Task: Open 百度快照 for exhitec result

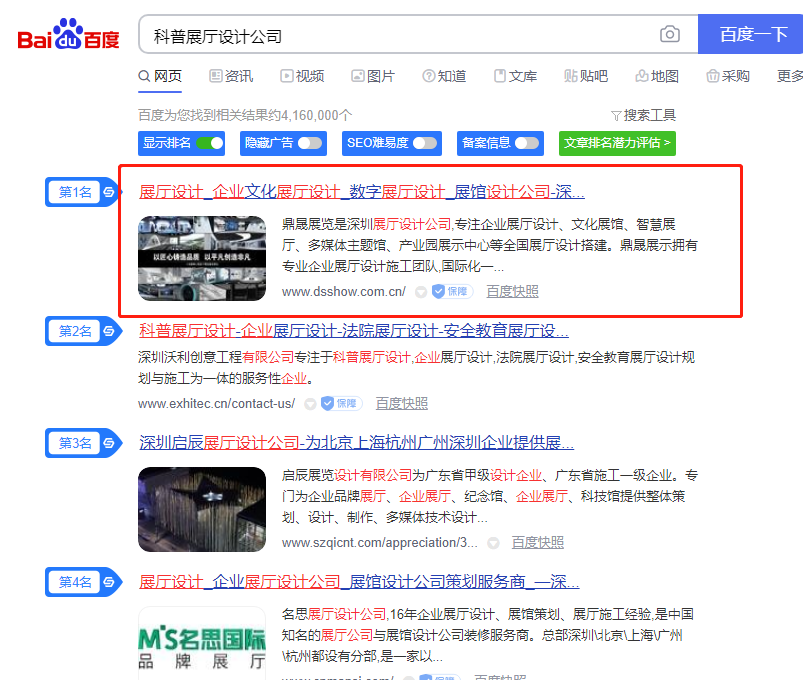Action: click(x=402, y=403)
